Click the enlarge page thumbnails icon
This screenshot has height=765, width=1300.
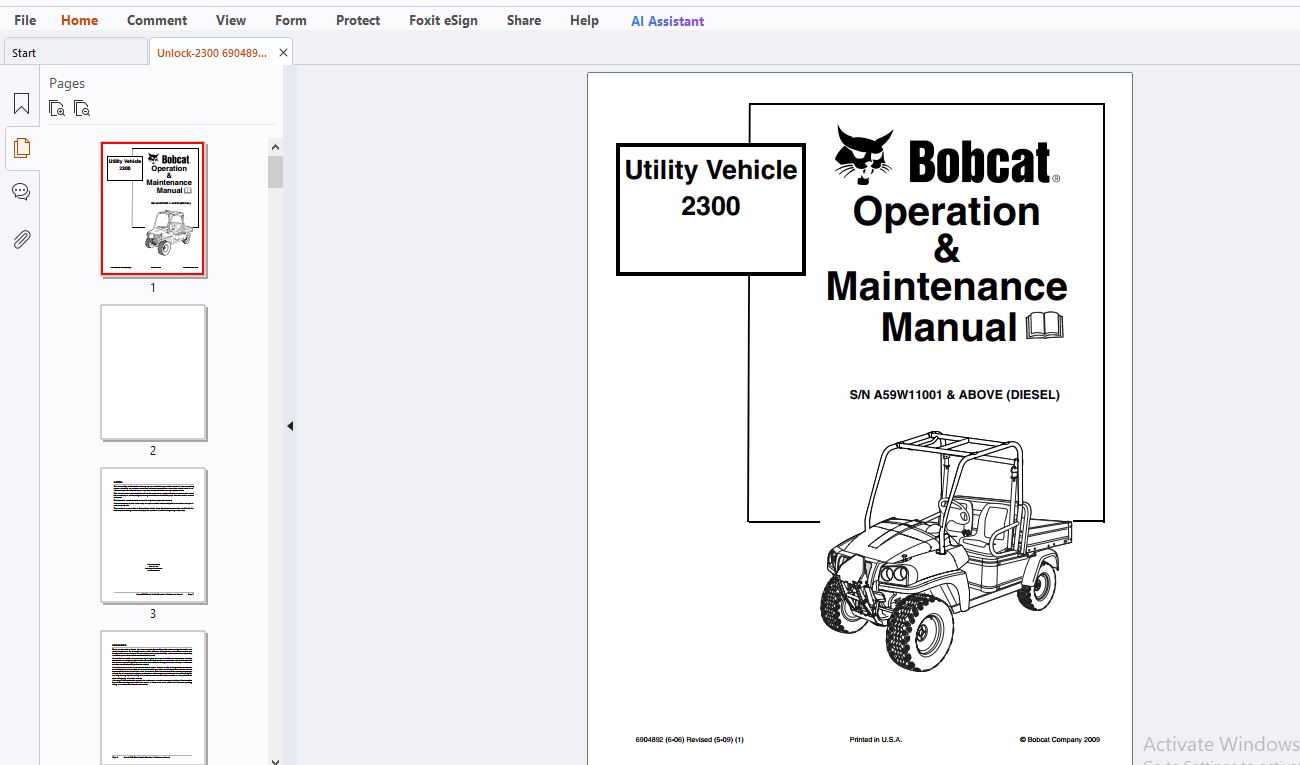57,108
